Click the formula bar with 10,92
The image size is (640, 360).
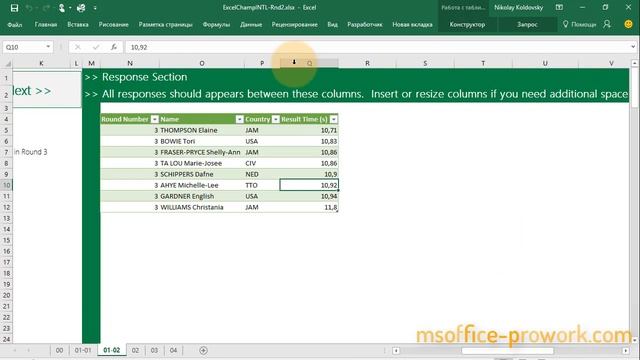coord(378,47)
